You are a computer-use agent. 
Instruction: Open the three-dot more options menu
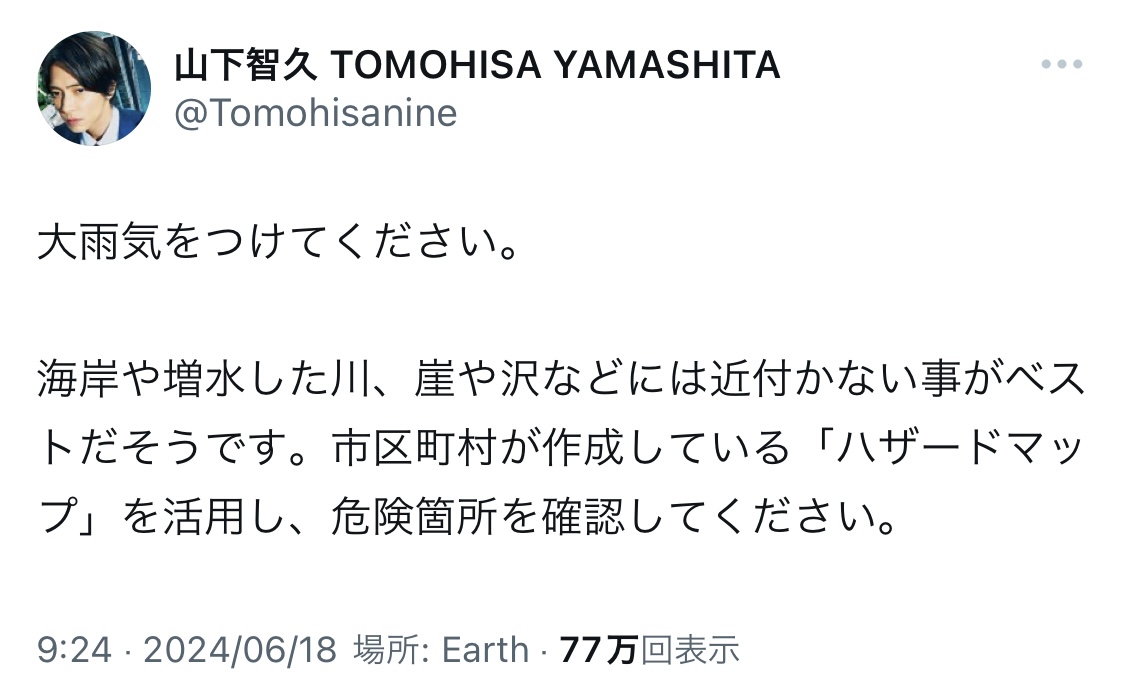pyautogui.click(x=1061, y=64)
